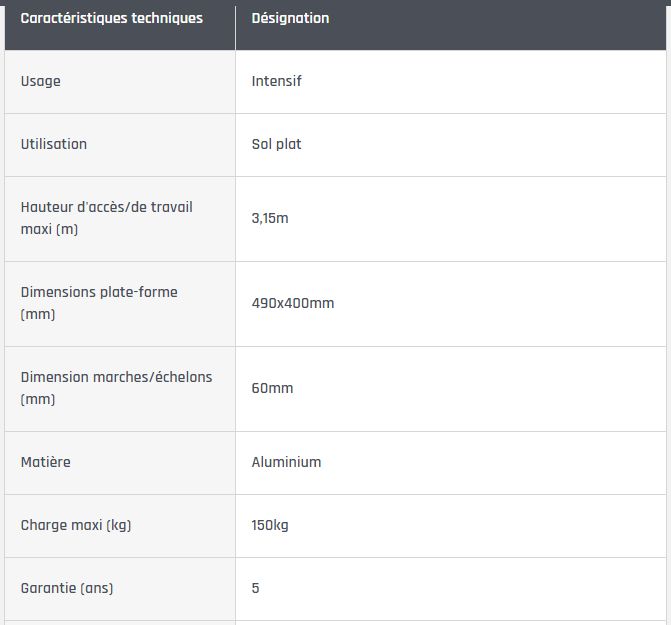
Task: Click '(mm)' under 'Dimensions plate-forme'
Action: pyautogui.click(x=38, y=314)
